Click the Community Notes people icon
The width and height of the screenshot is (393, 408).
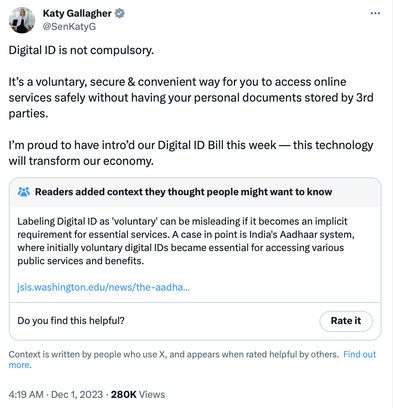click(x=24, y=192)
